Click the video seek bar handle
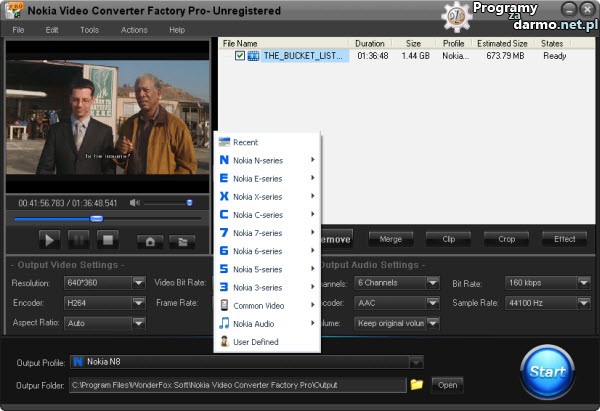This screenshot has height=411, width=600. [x=96, y=218]
